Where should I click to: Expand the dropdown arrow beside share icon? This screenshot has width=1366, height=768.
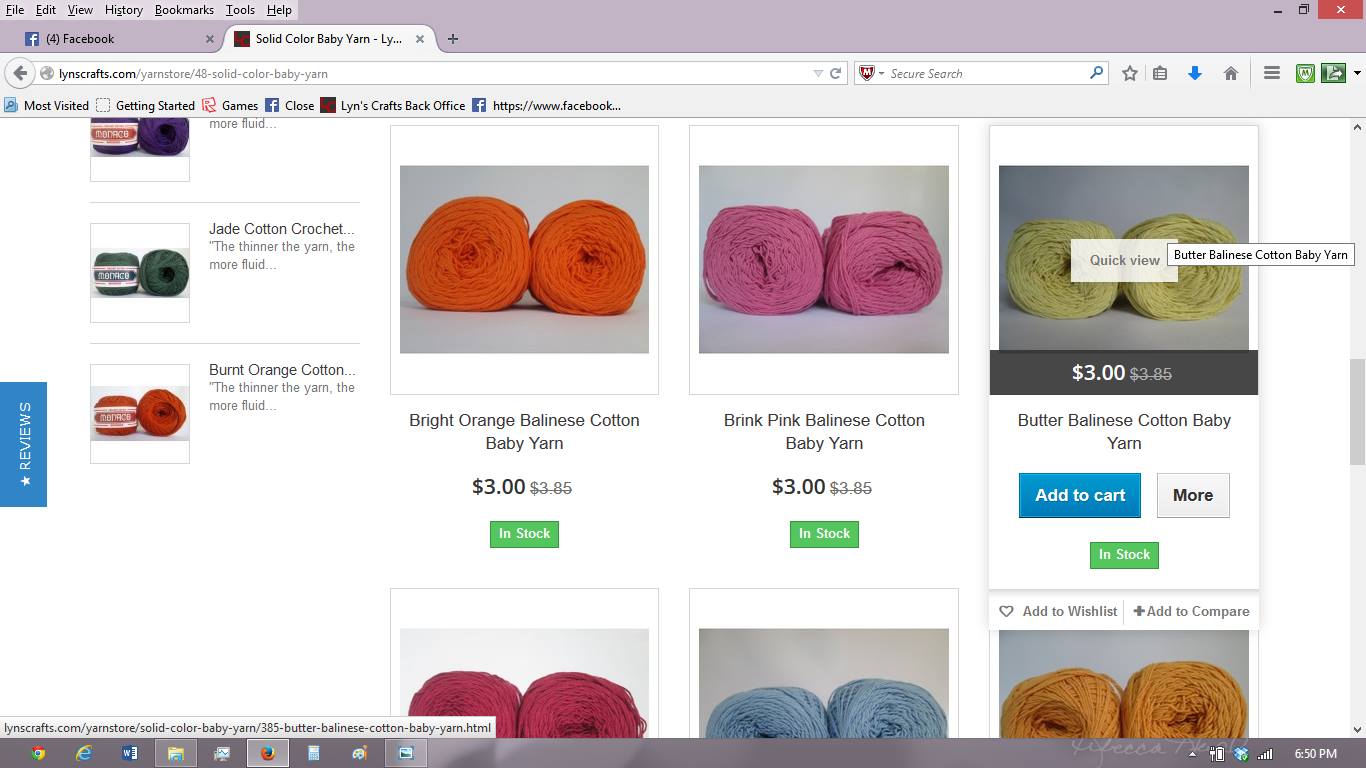point(1356,73)
